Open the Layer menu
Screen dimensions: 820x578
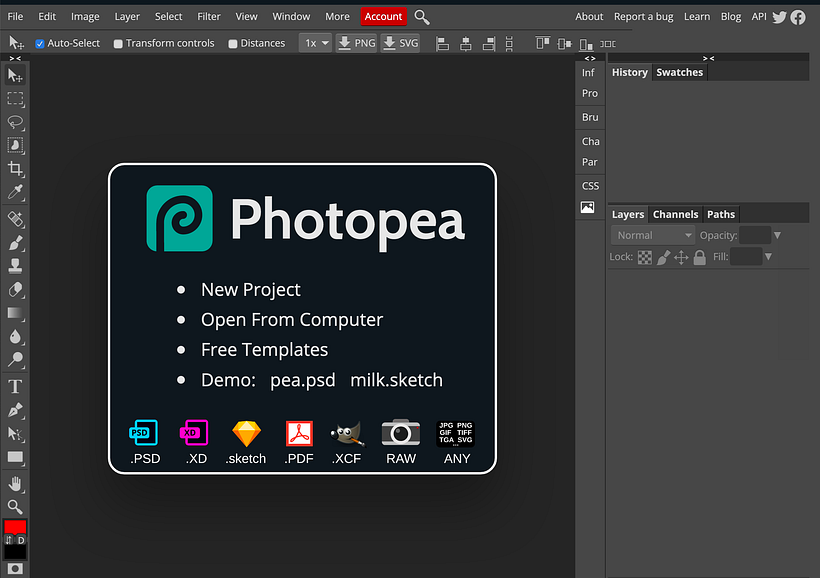pyautogui.click(x=127, y=17)
